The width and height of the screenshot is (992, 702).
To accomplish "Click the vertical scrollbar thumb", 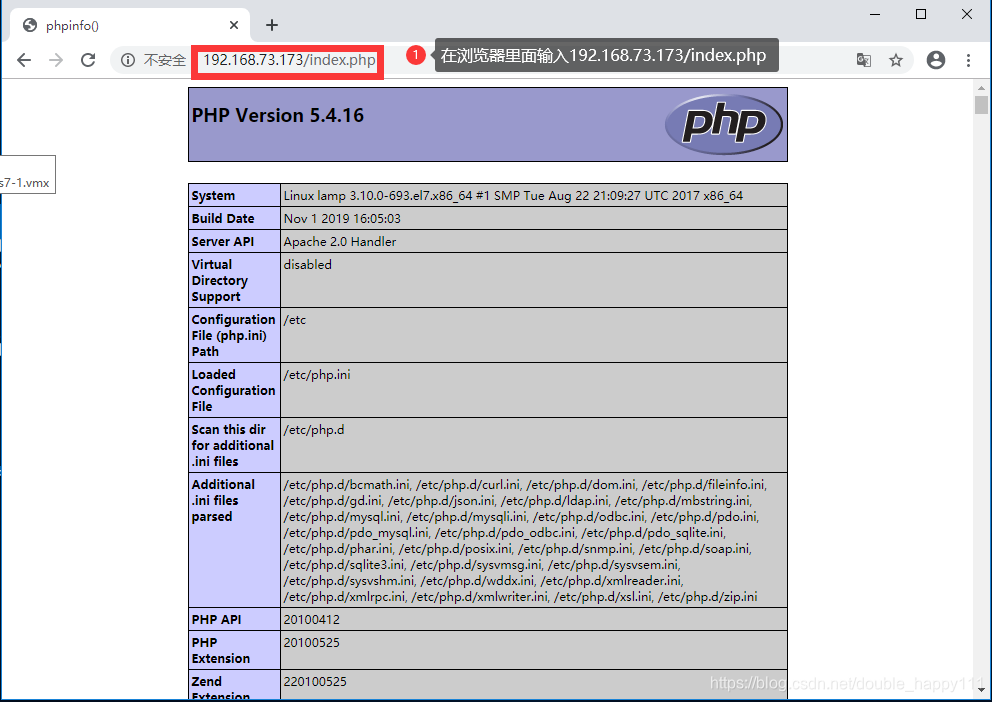I will (x=981, y=104).
